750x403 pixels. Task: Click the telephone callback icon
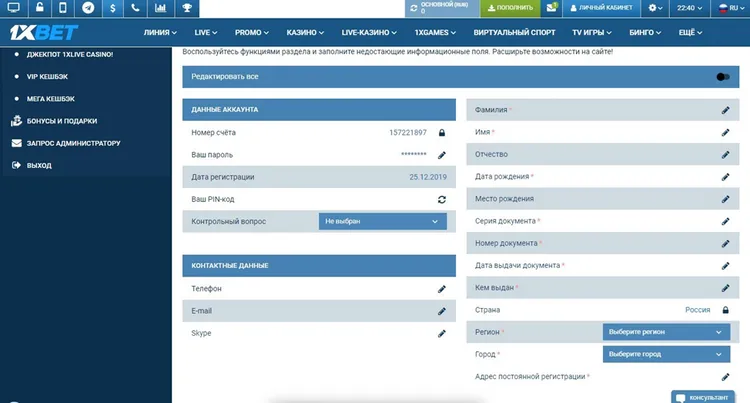[x=135, y=8]
